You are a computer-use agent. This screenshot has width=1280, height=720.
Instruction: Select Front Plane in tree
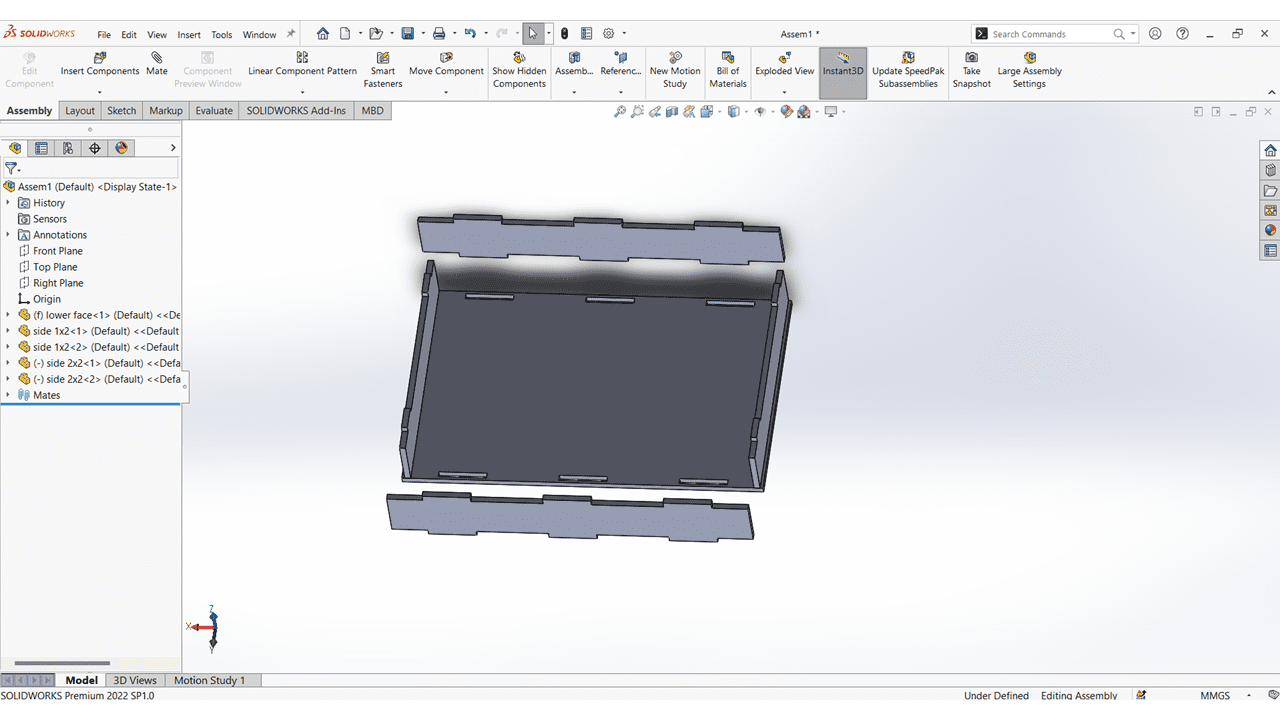coord(58,250)
